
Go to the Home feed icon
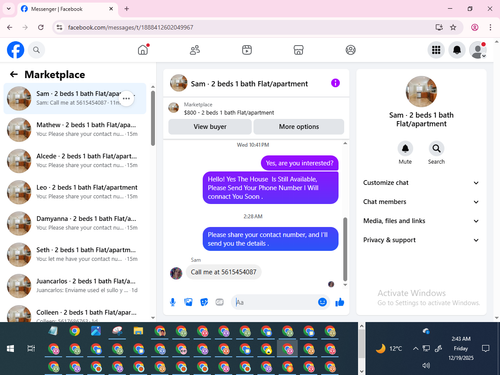[143, 50]
